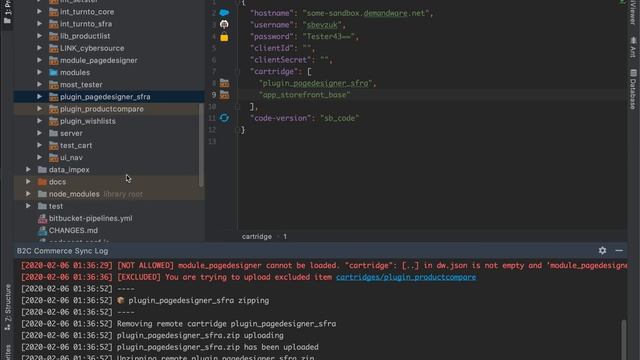This screenshot has width=640, height=360.
Task: Click the cartridge gutter icon beside app_storefront_base line
Action: click(x=224, y=95)
